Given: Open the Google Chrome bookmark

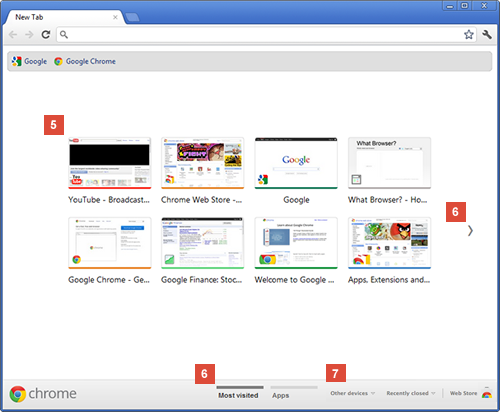Looking at the screenshot, I should pyautogui.click(x=85, y=61).
